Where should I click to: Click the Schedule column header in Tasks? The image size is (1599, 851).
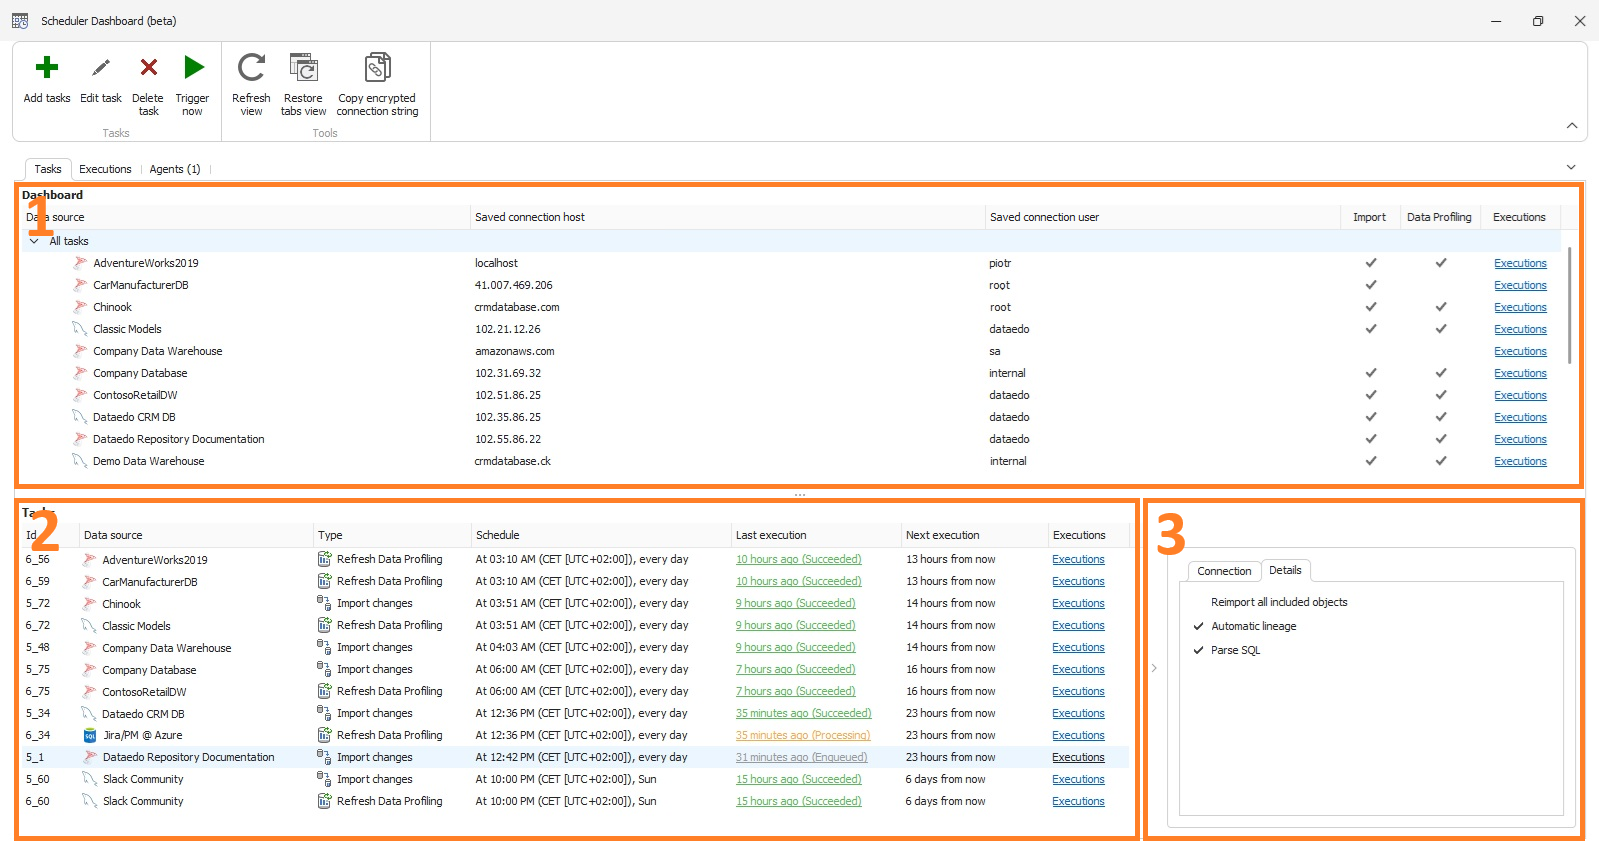coord(601,535)
